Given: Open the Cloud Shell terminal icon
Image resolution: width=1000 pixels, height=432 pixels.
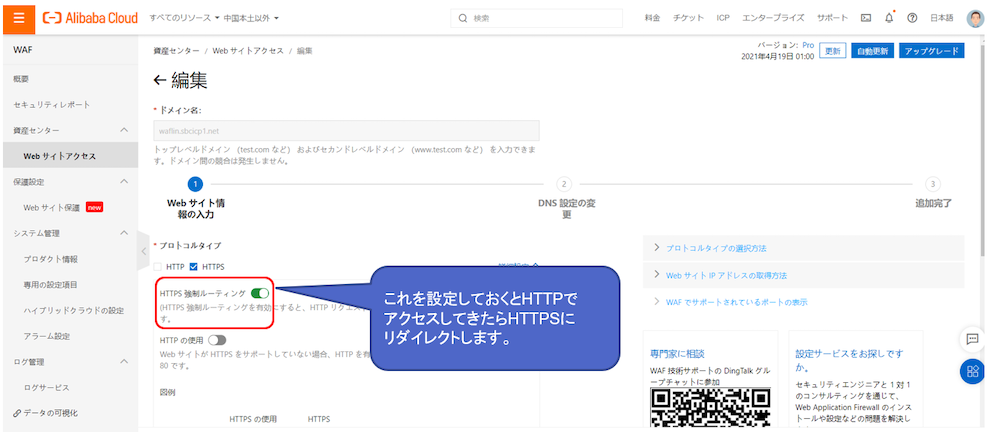Looking at the screenshot, I should (x=865, y=18).
